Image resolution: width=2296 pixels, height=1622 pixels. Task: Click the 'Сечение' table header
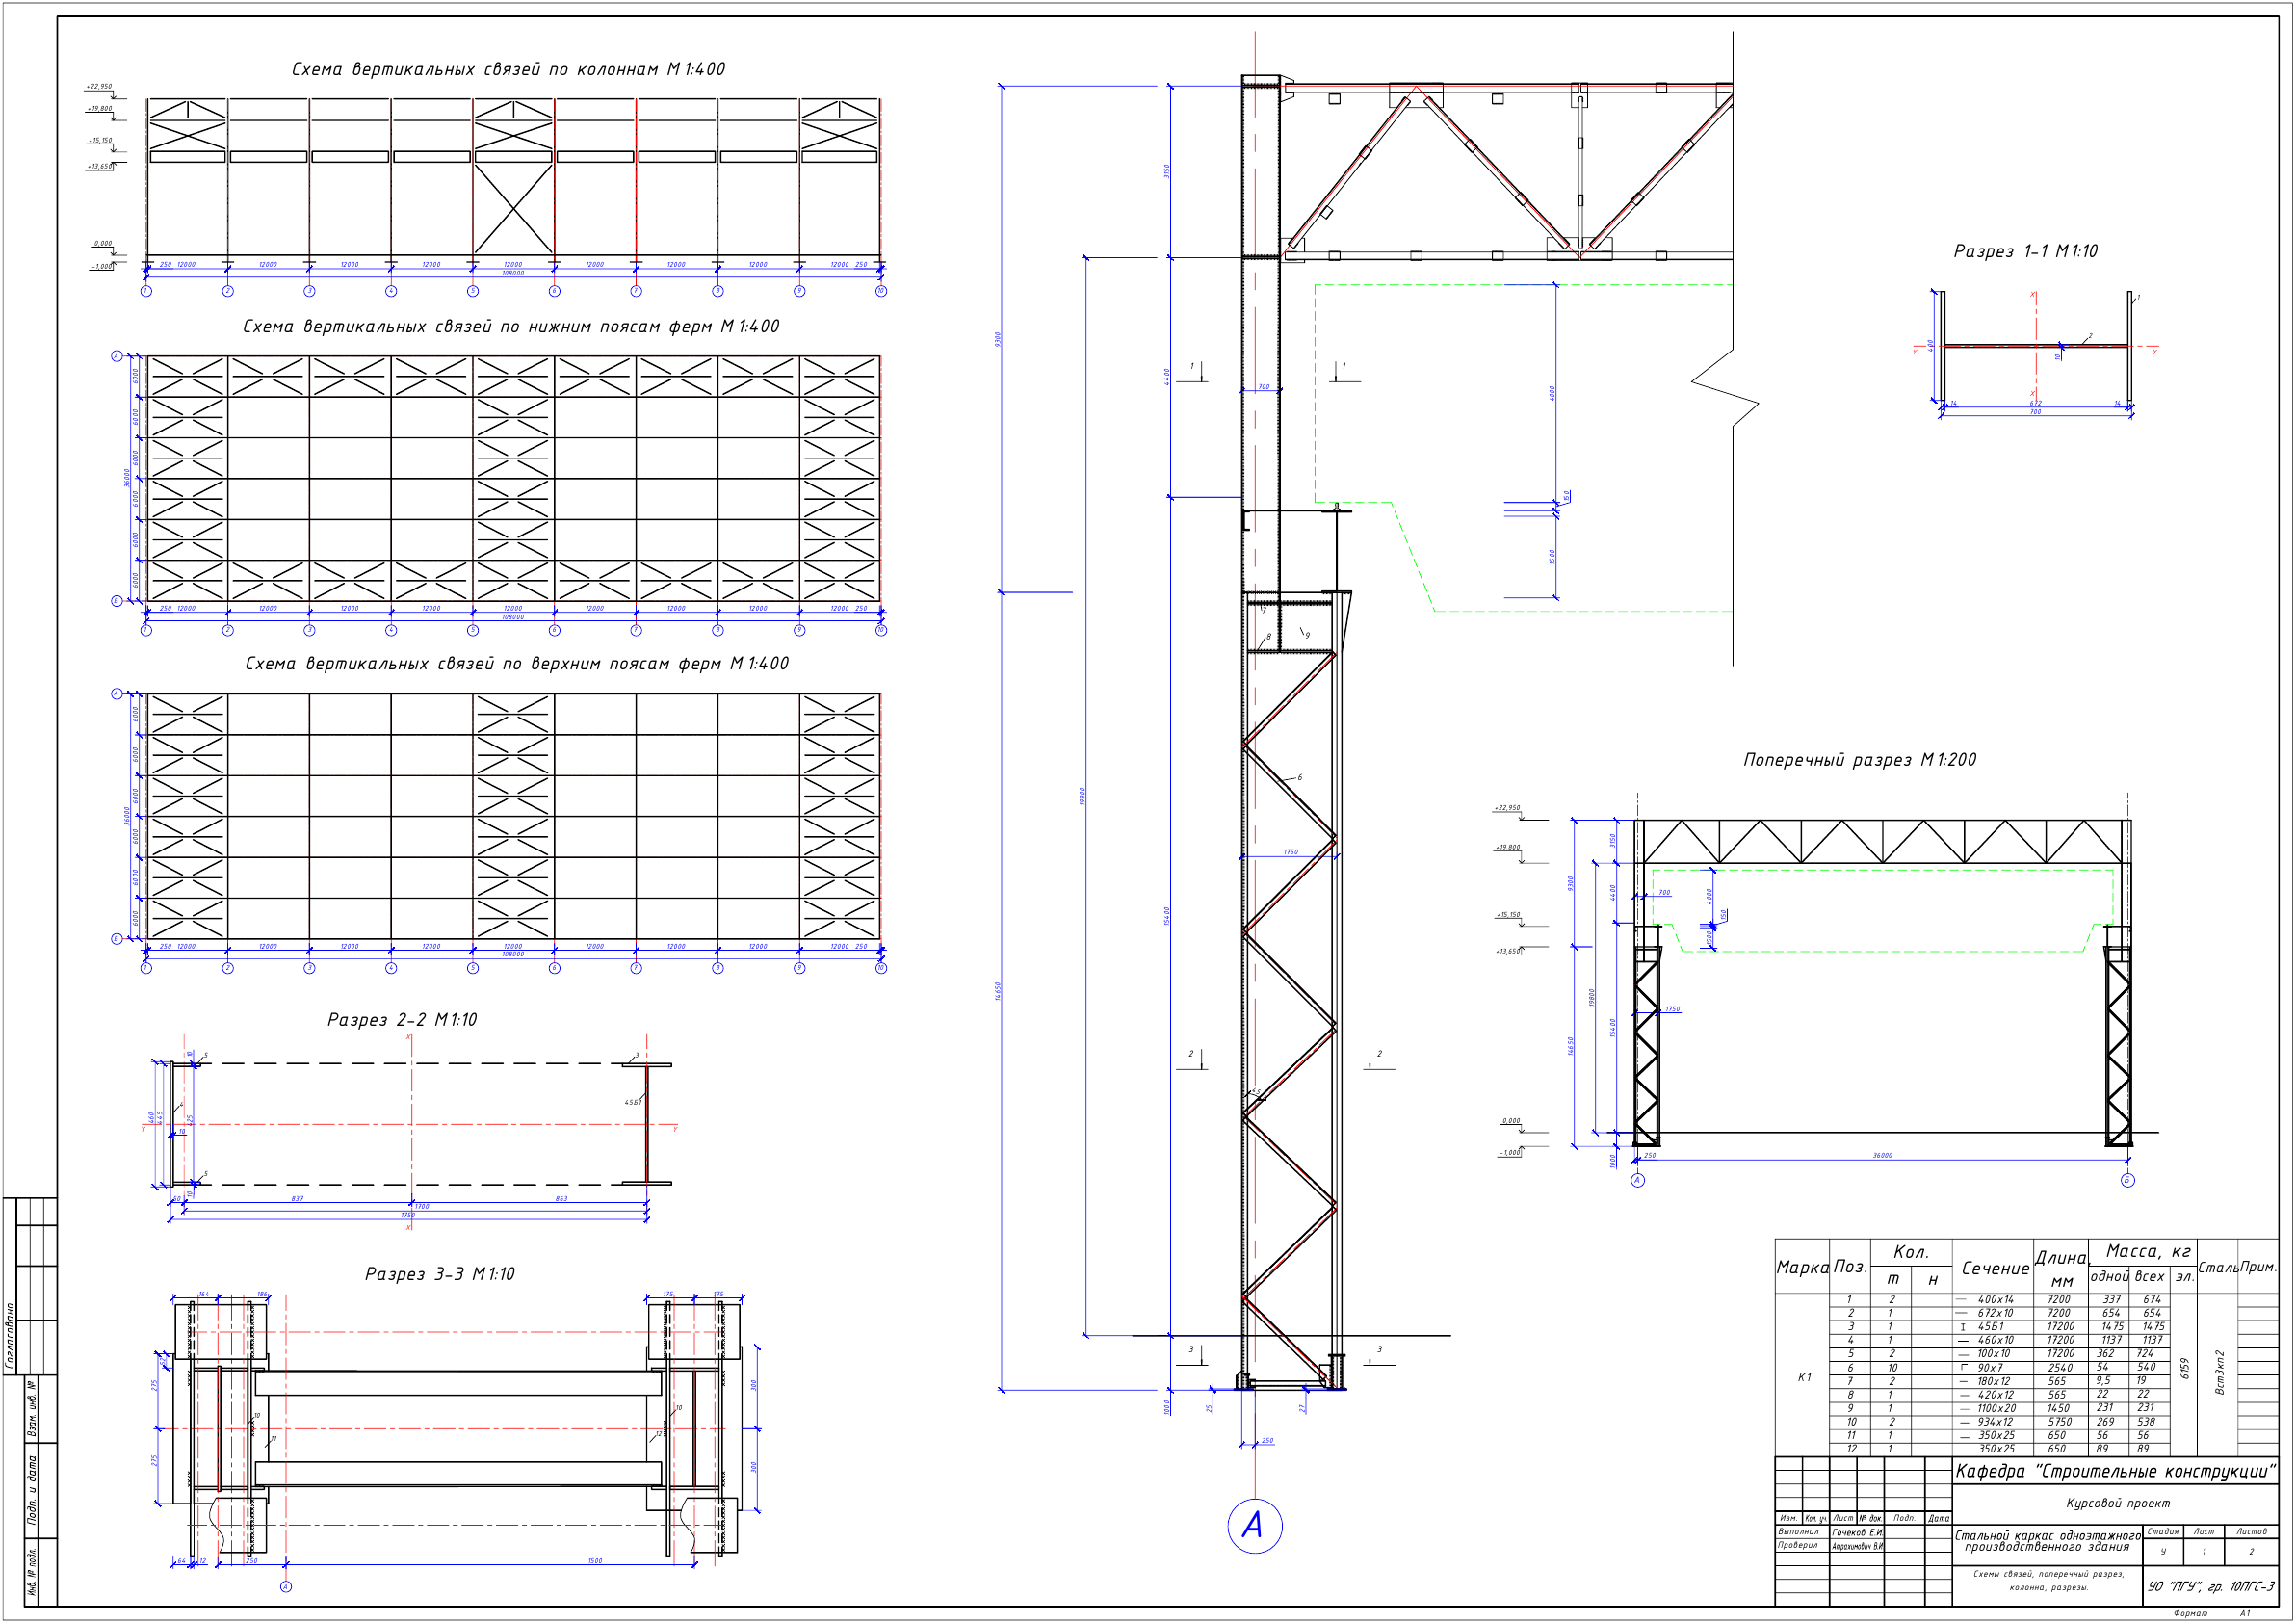(x=1996, y=1269)
